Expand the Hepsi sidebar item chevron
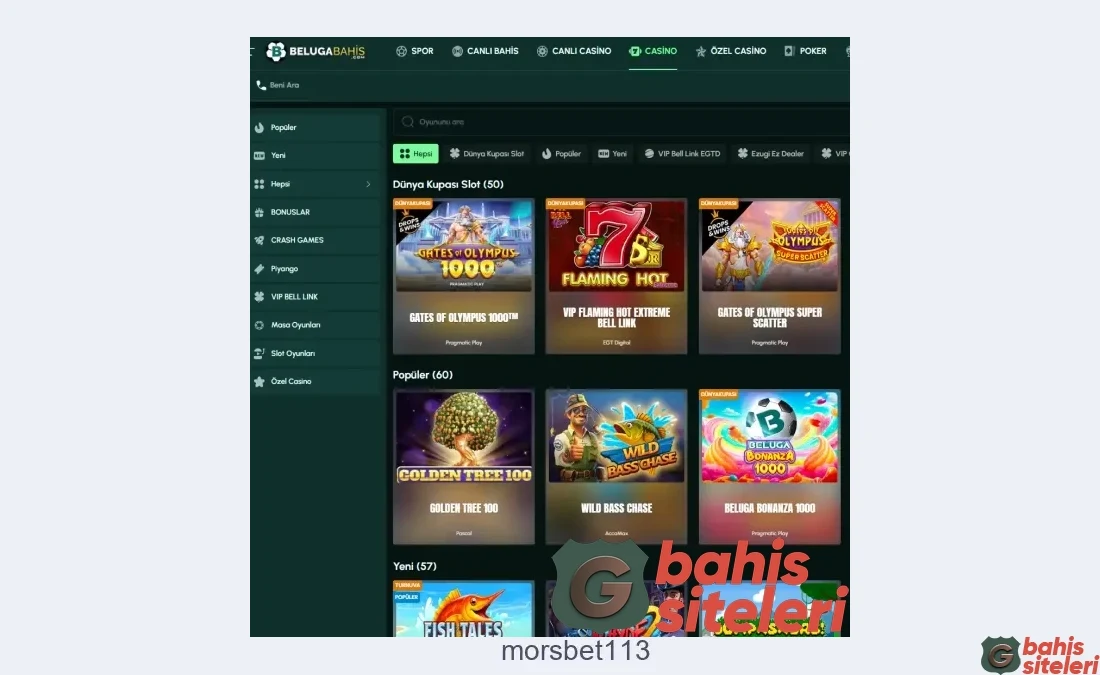Screen dimensions: 1100x675 368,183
